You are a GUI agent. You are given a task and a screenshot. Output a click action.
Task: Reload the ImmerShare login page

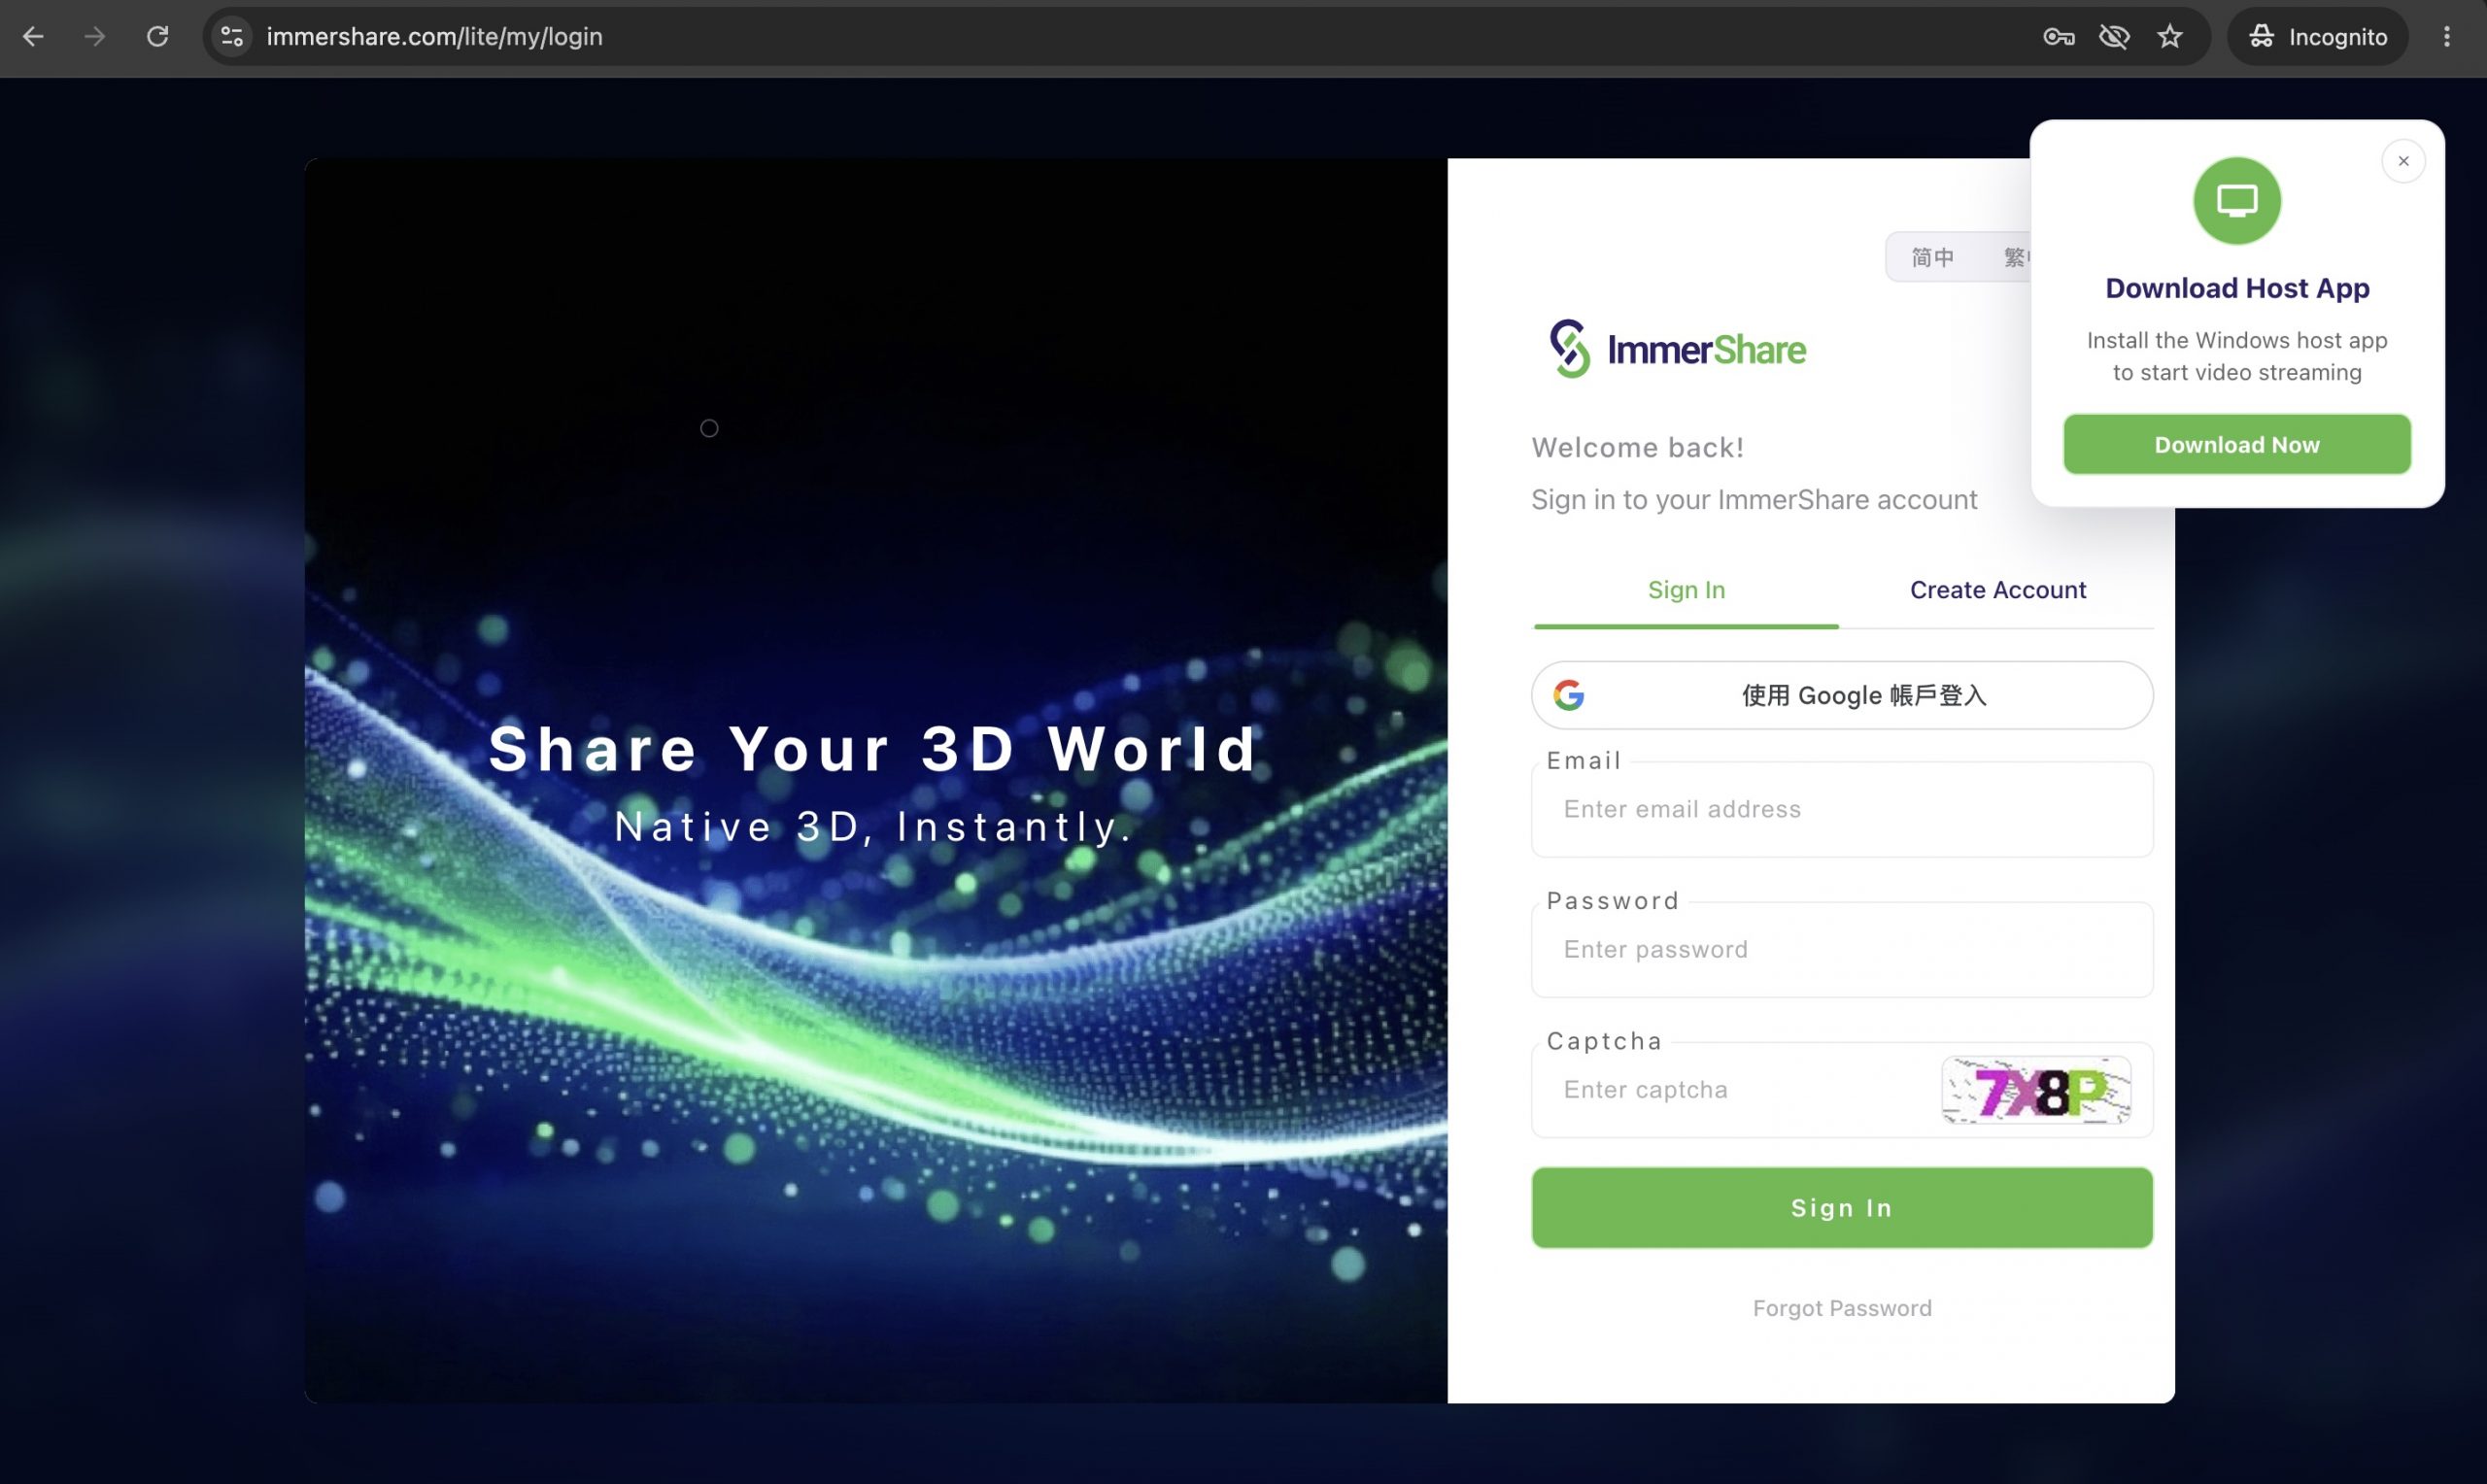click(x=158, y=37)
